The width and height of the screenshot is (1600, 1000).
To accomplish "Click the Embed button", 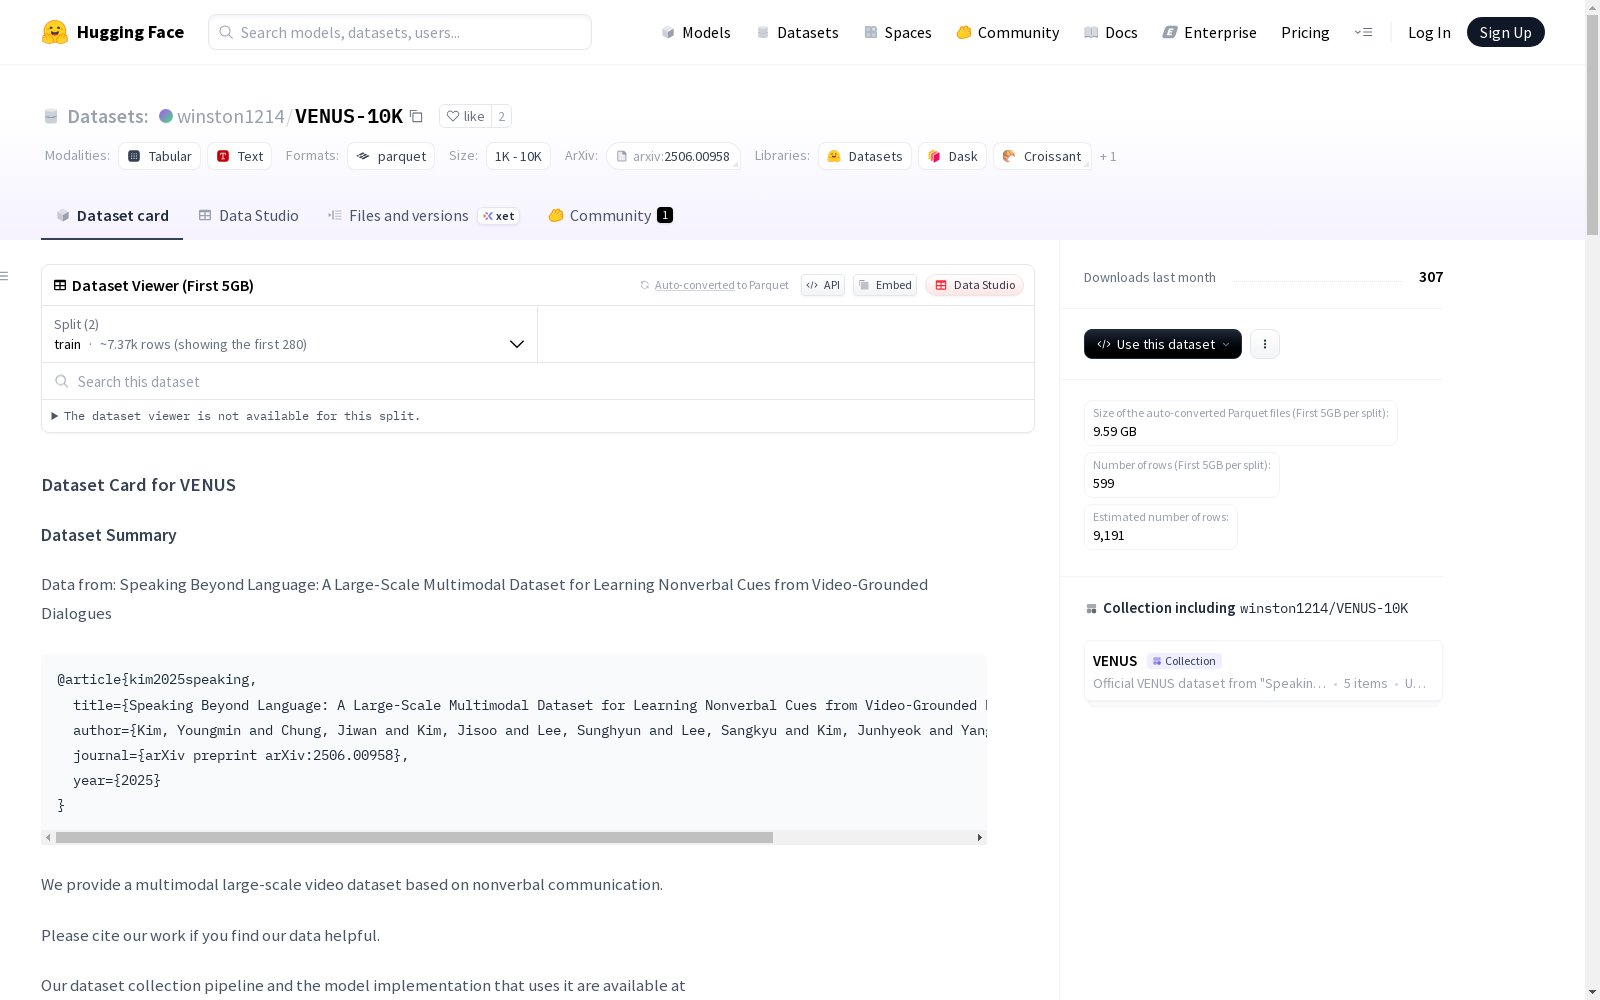I will [x=885, y=285].
